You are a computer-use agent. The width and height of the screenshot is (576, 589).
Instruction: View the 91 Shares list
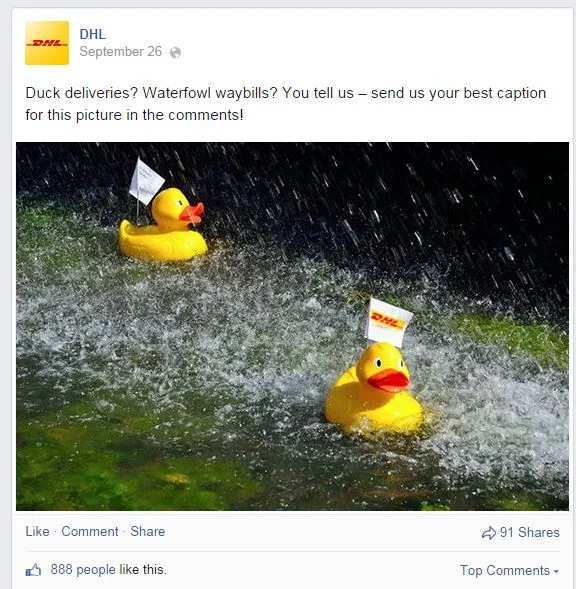pyautogui.click(x=529, y=532)
